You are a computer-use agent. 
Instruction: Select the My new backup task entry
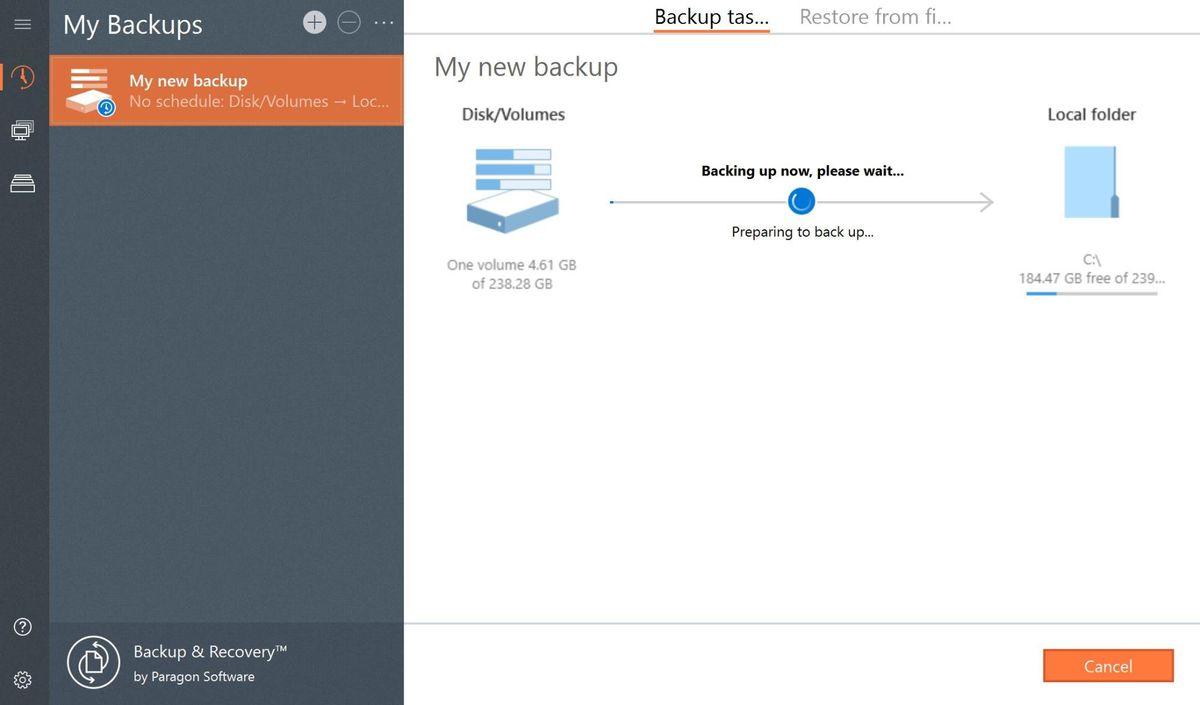click(x=226, y=90)
